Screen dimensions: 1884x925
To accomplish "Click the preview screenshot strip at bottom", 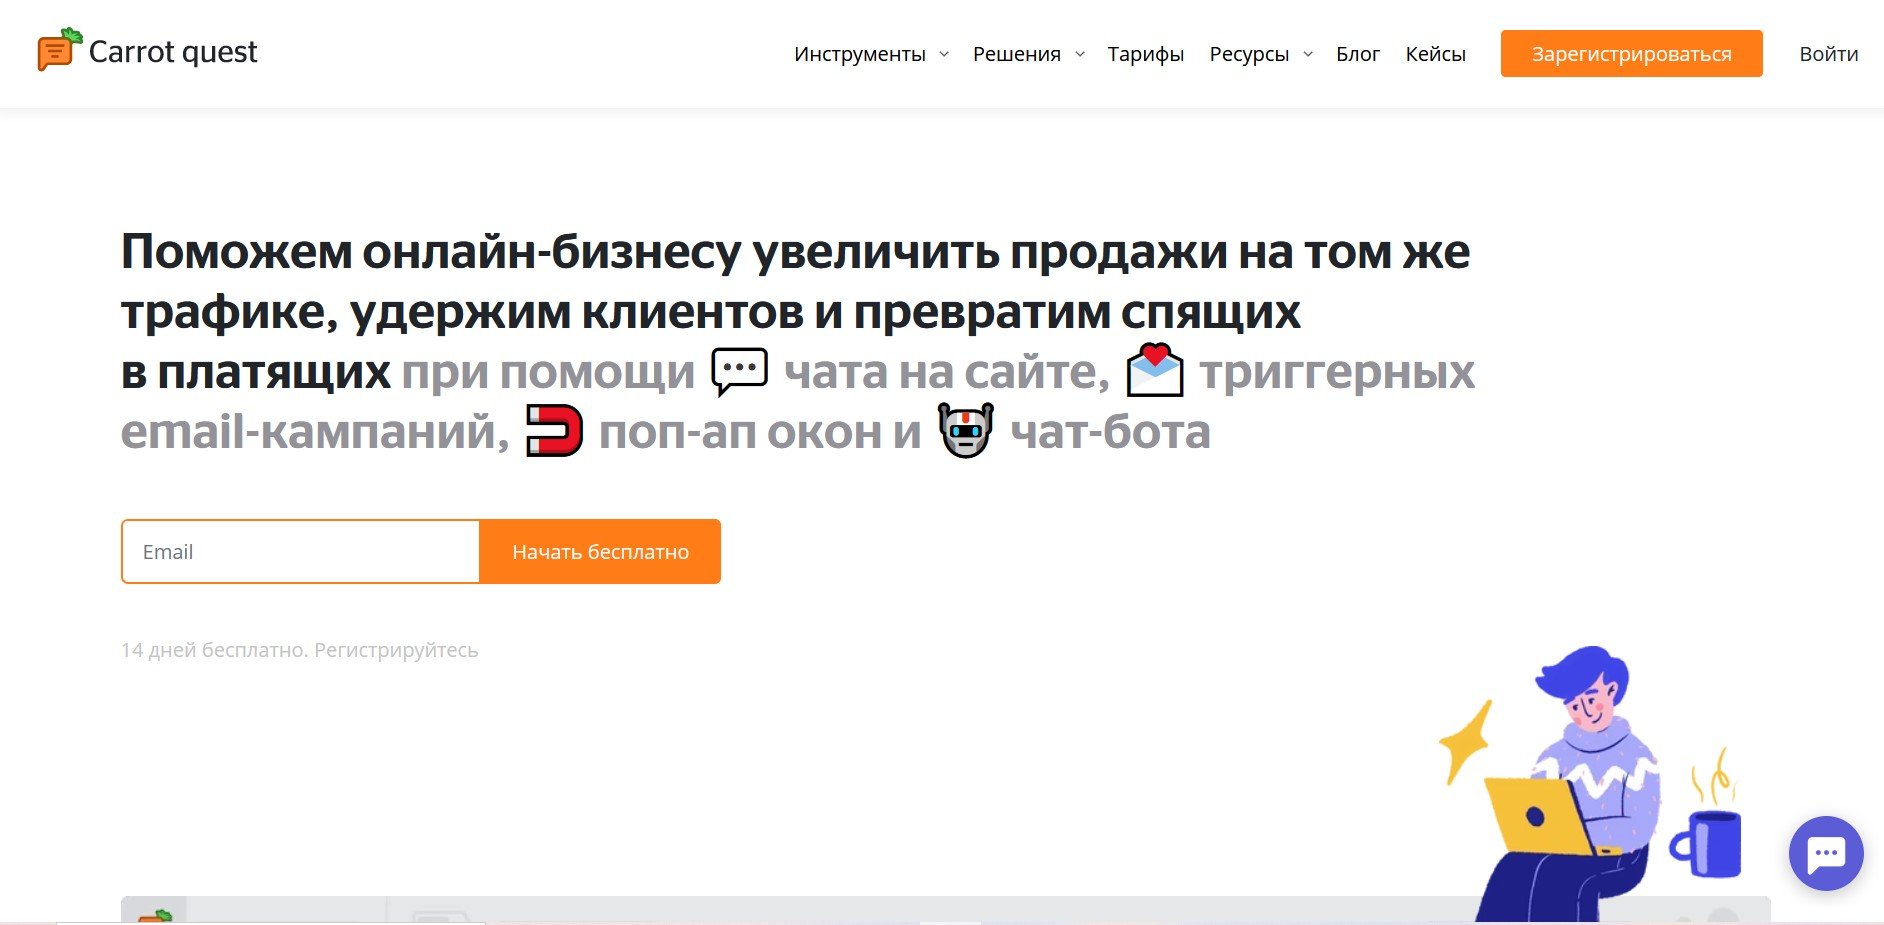I will tap(800, 910).
